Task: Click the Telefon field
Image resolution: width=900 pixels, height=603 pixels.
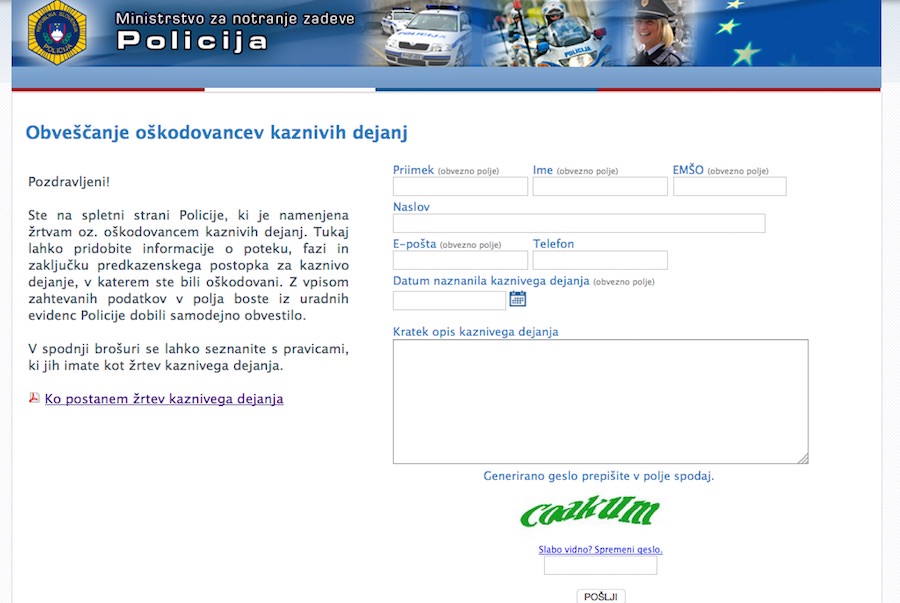Action: click(599, 259)
